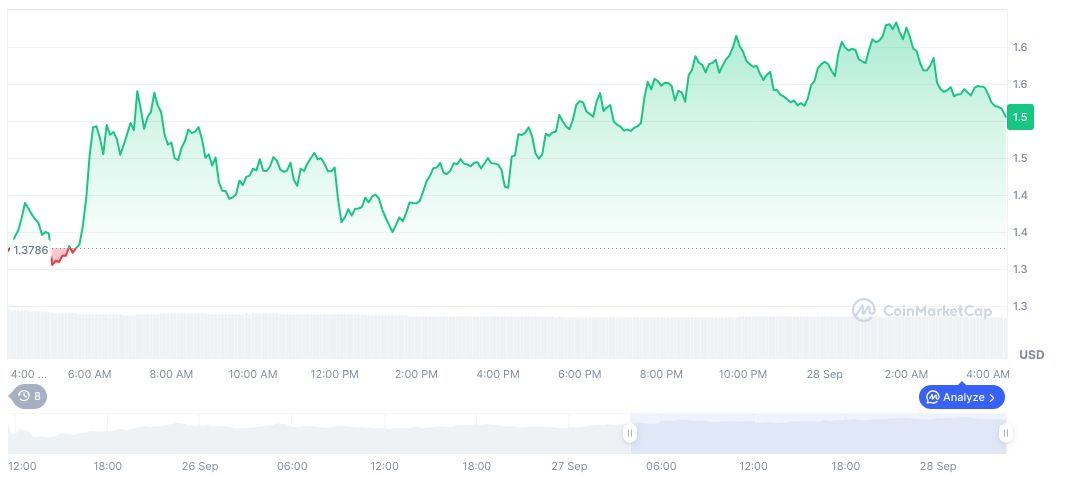Click the 2:00 AM time axis label
The image size is (1072, 477).
906,374
